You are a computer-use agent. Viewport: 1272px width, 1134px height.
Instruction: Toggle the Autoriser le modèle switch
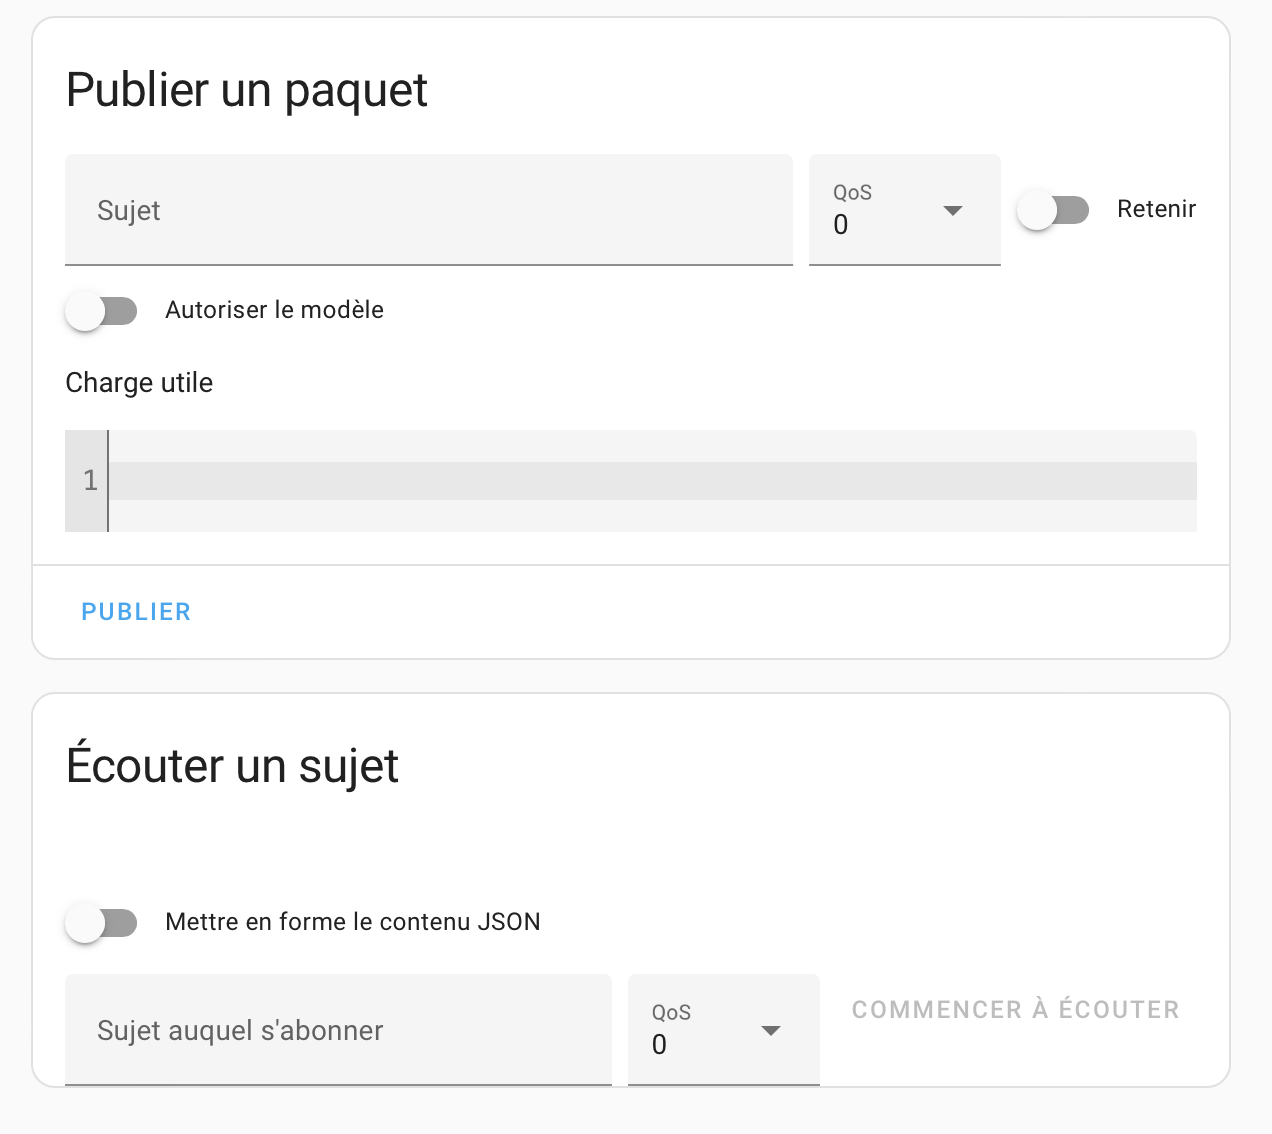coord(101,311)
